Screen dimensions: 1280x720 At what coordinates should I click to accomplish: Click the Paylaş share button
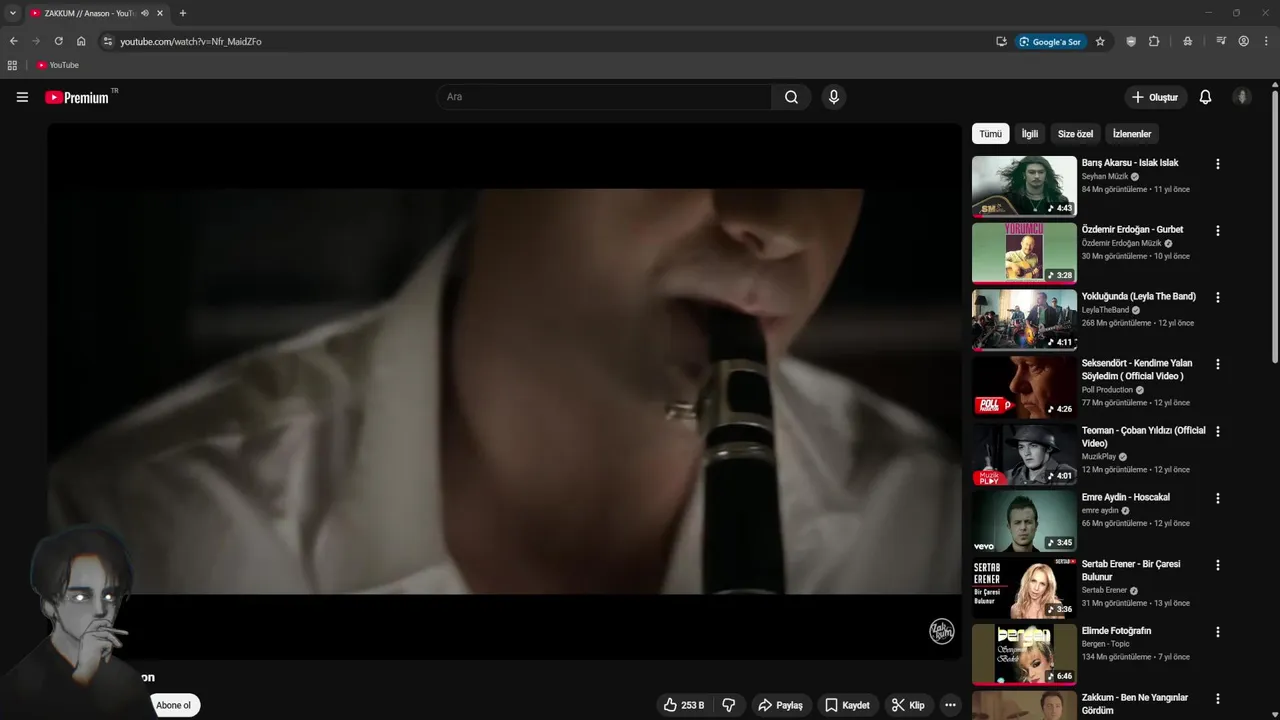click(780, 705)
